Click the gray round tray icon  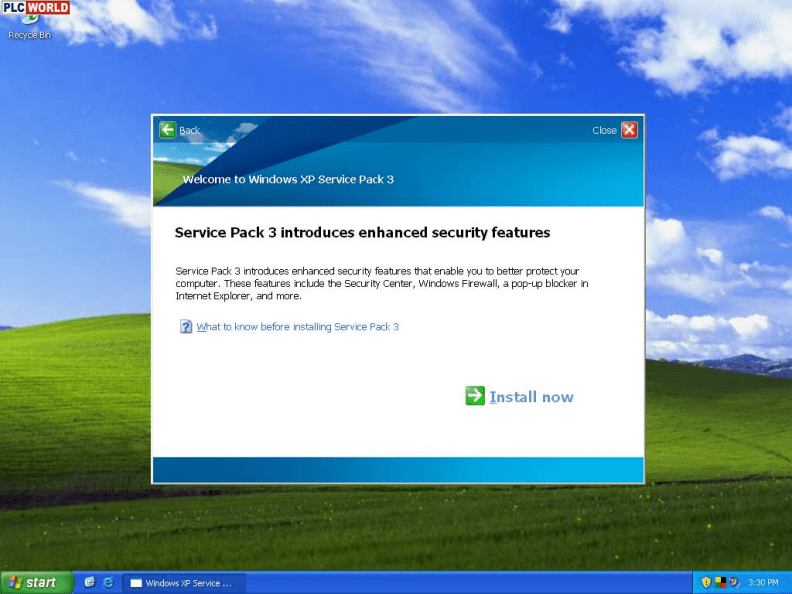coord(734,582)
